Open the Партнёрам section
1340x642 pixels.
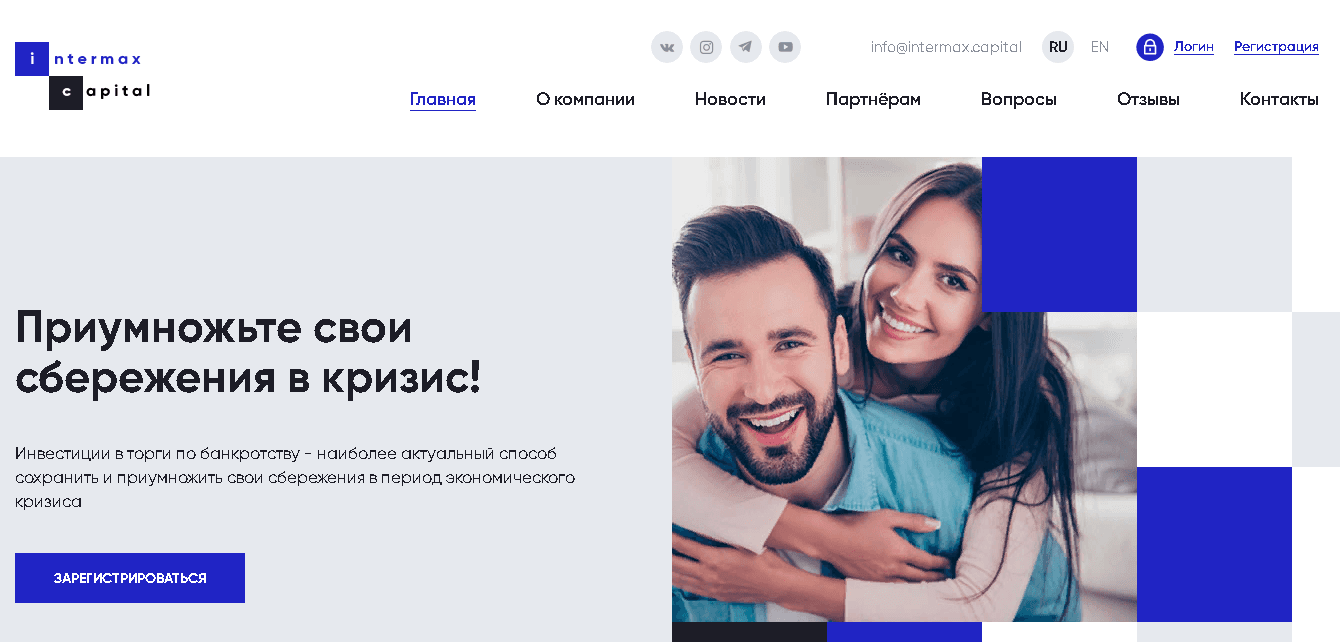point(873,99)
